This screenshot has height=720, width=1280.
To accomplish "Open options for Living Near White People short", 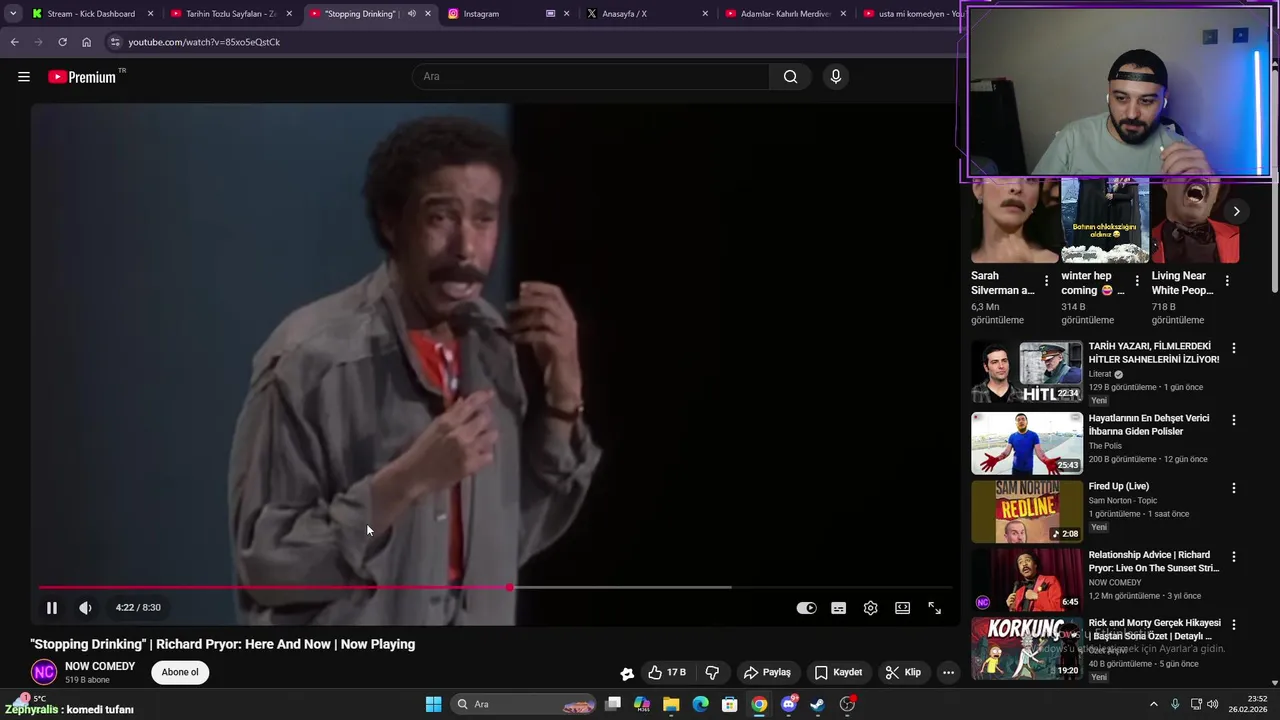I will [1227, 281].
